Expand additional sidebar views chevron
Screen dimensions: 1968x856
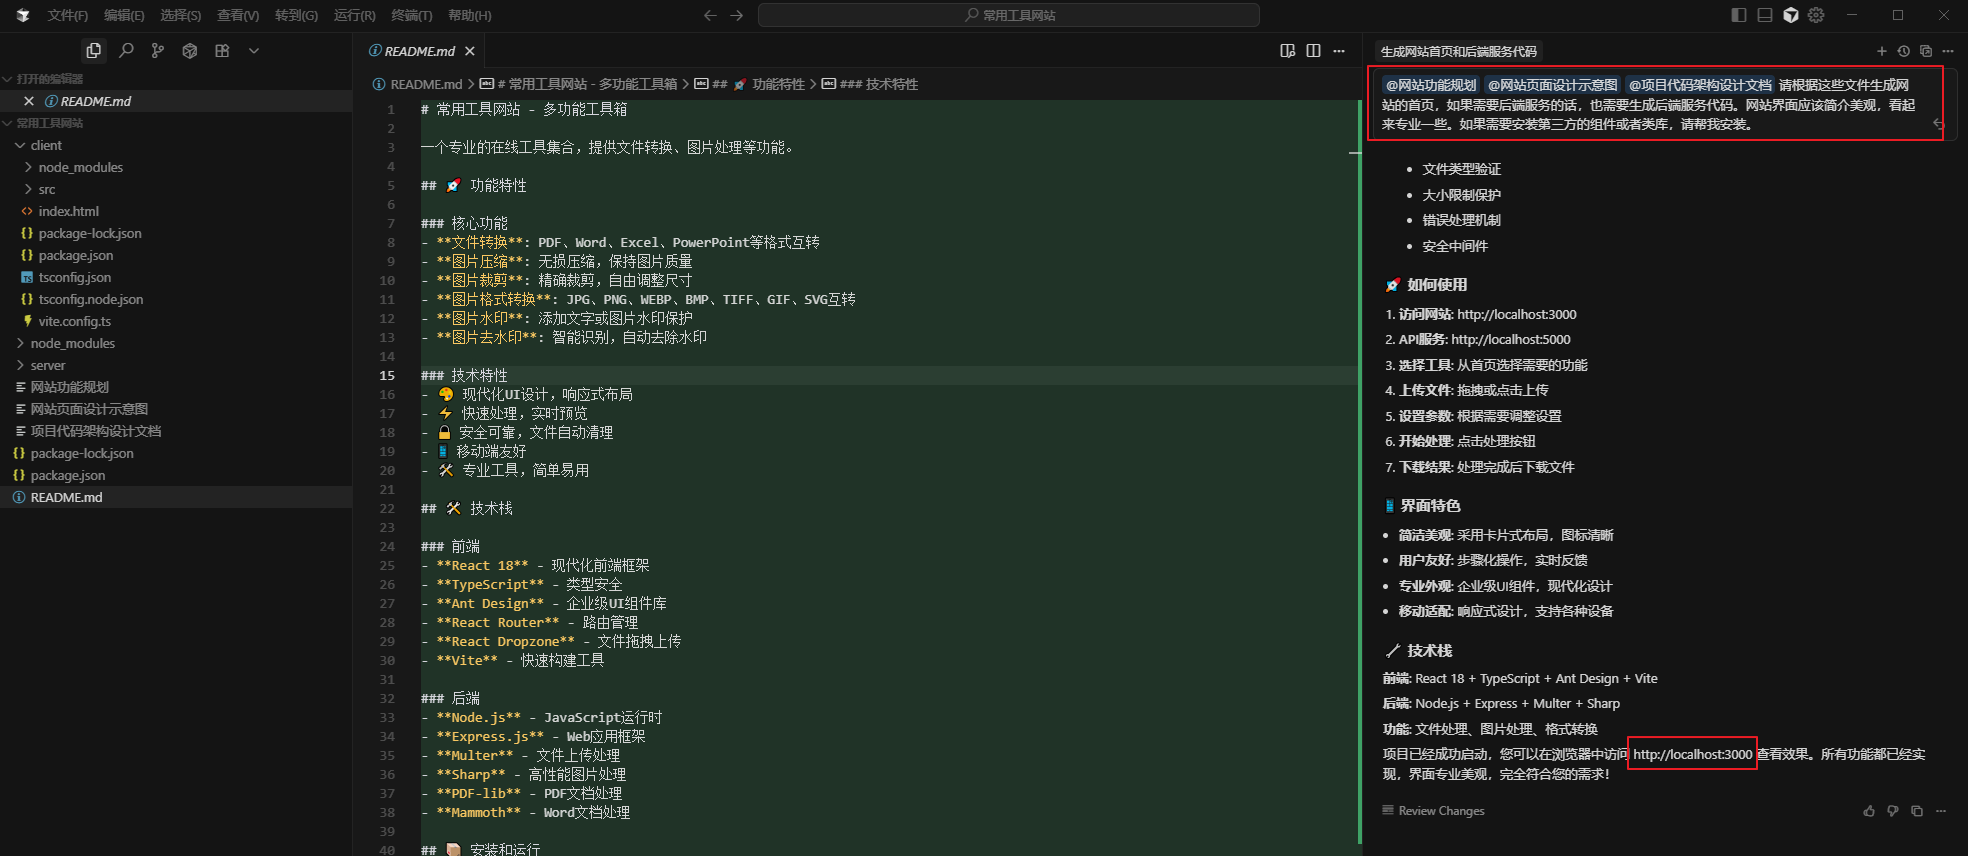tap(254, 50)
